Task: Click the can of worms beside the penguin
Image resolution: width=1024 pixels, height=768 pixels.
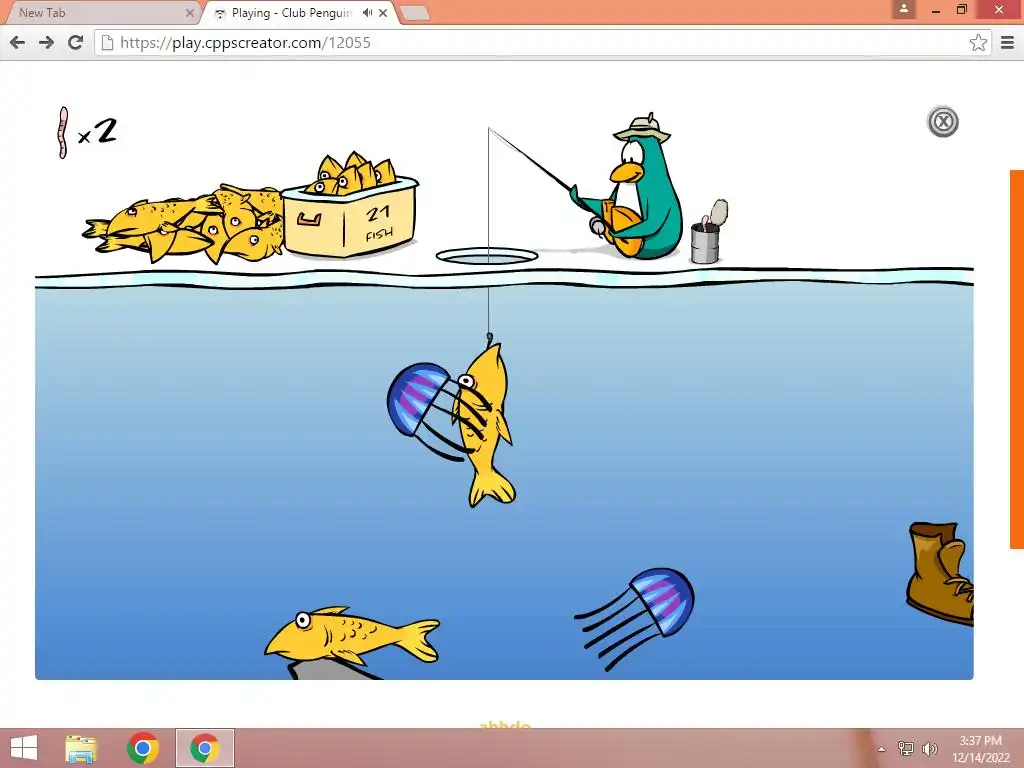Action: point(707,233)
